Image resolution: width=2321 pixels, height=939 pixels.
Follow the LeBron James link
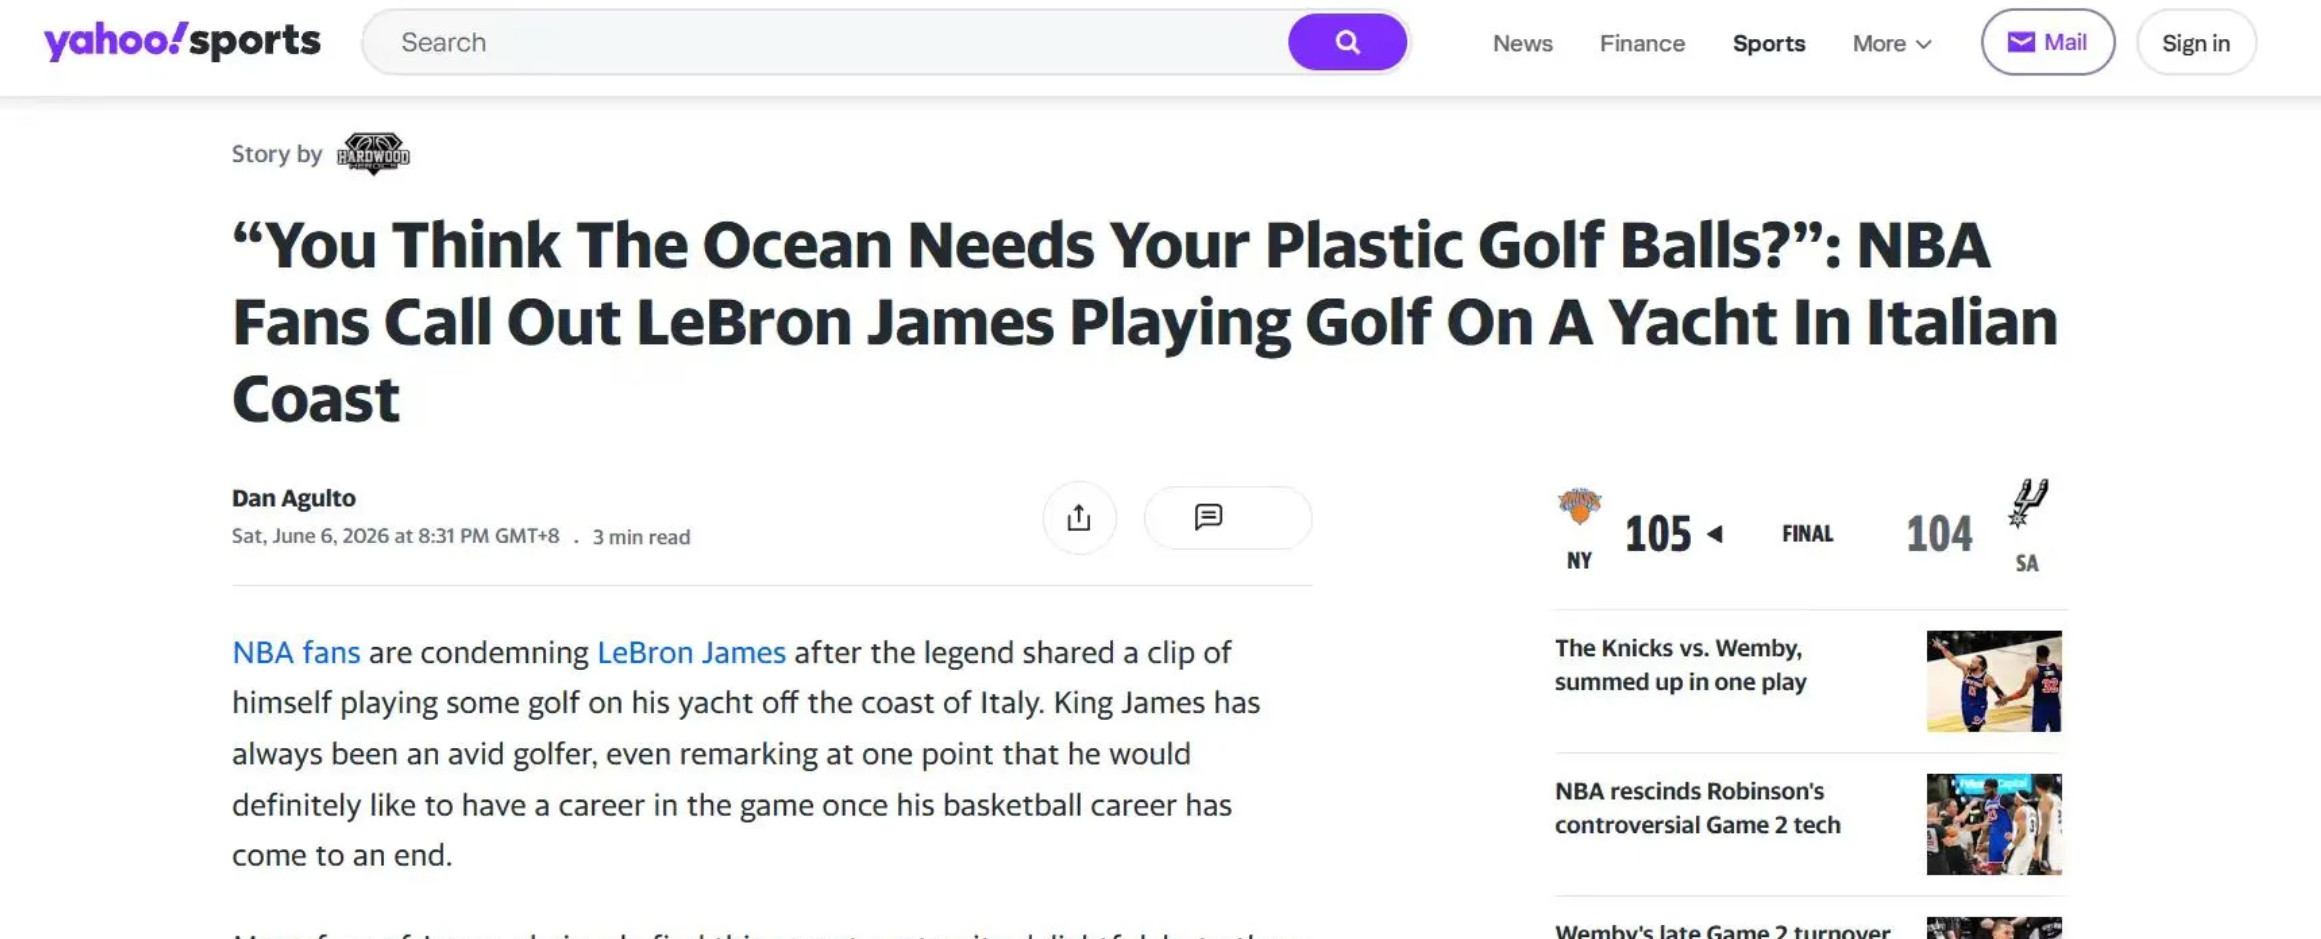691,652
